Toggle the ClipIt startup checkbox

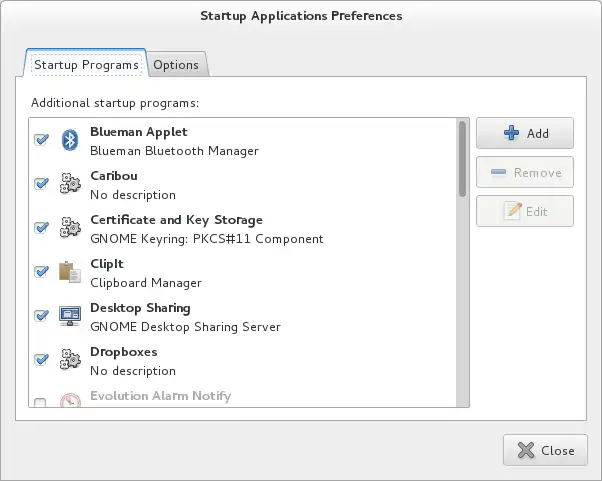[41, 272]
